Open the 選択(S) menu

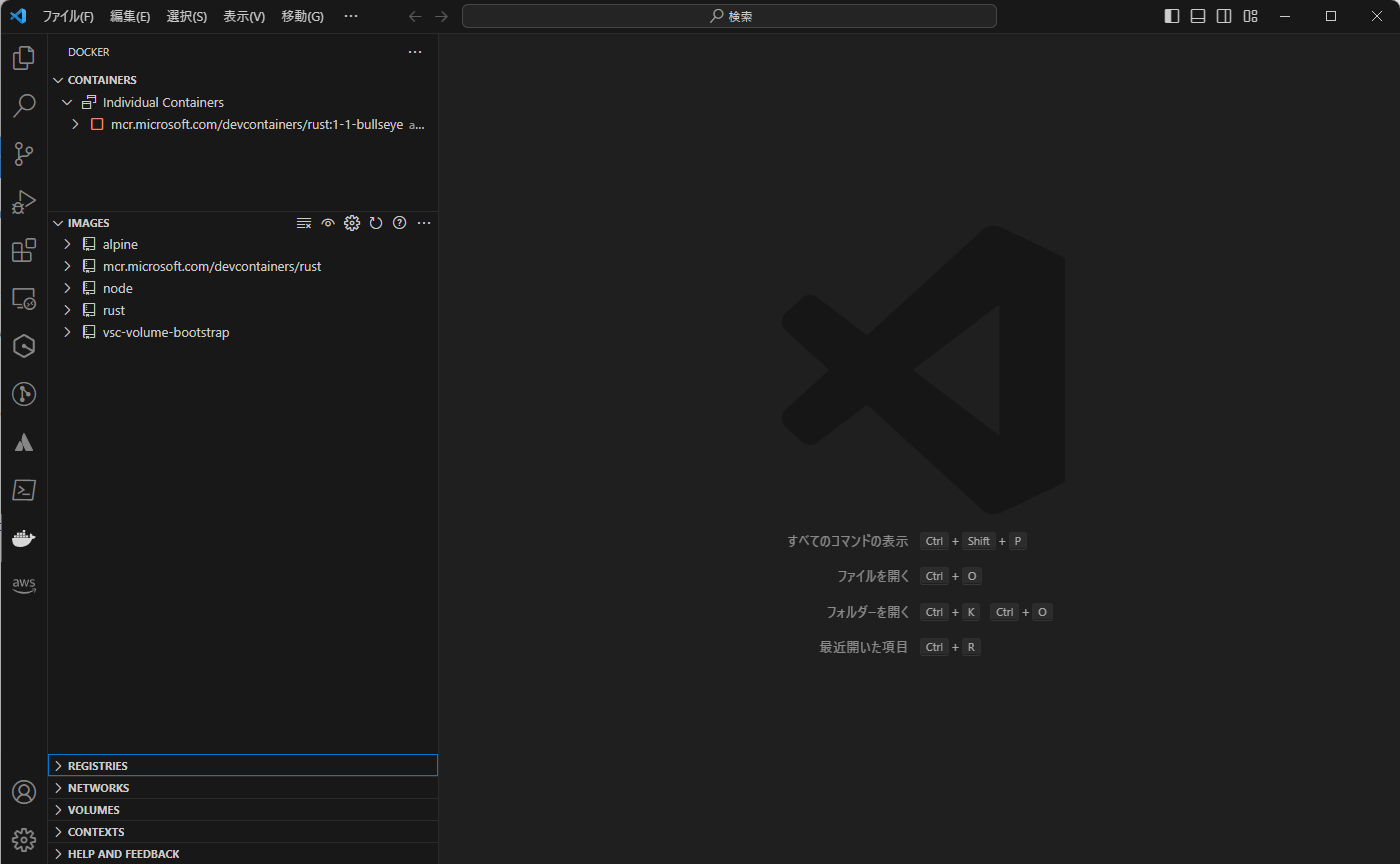[187, 16]
